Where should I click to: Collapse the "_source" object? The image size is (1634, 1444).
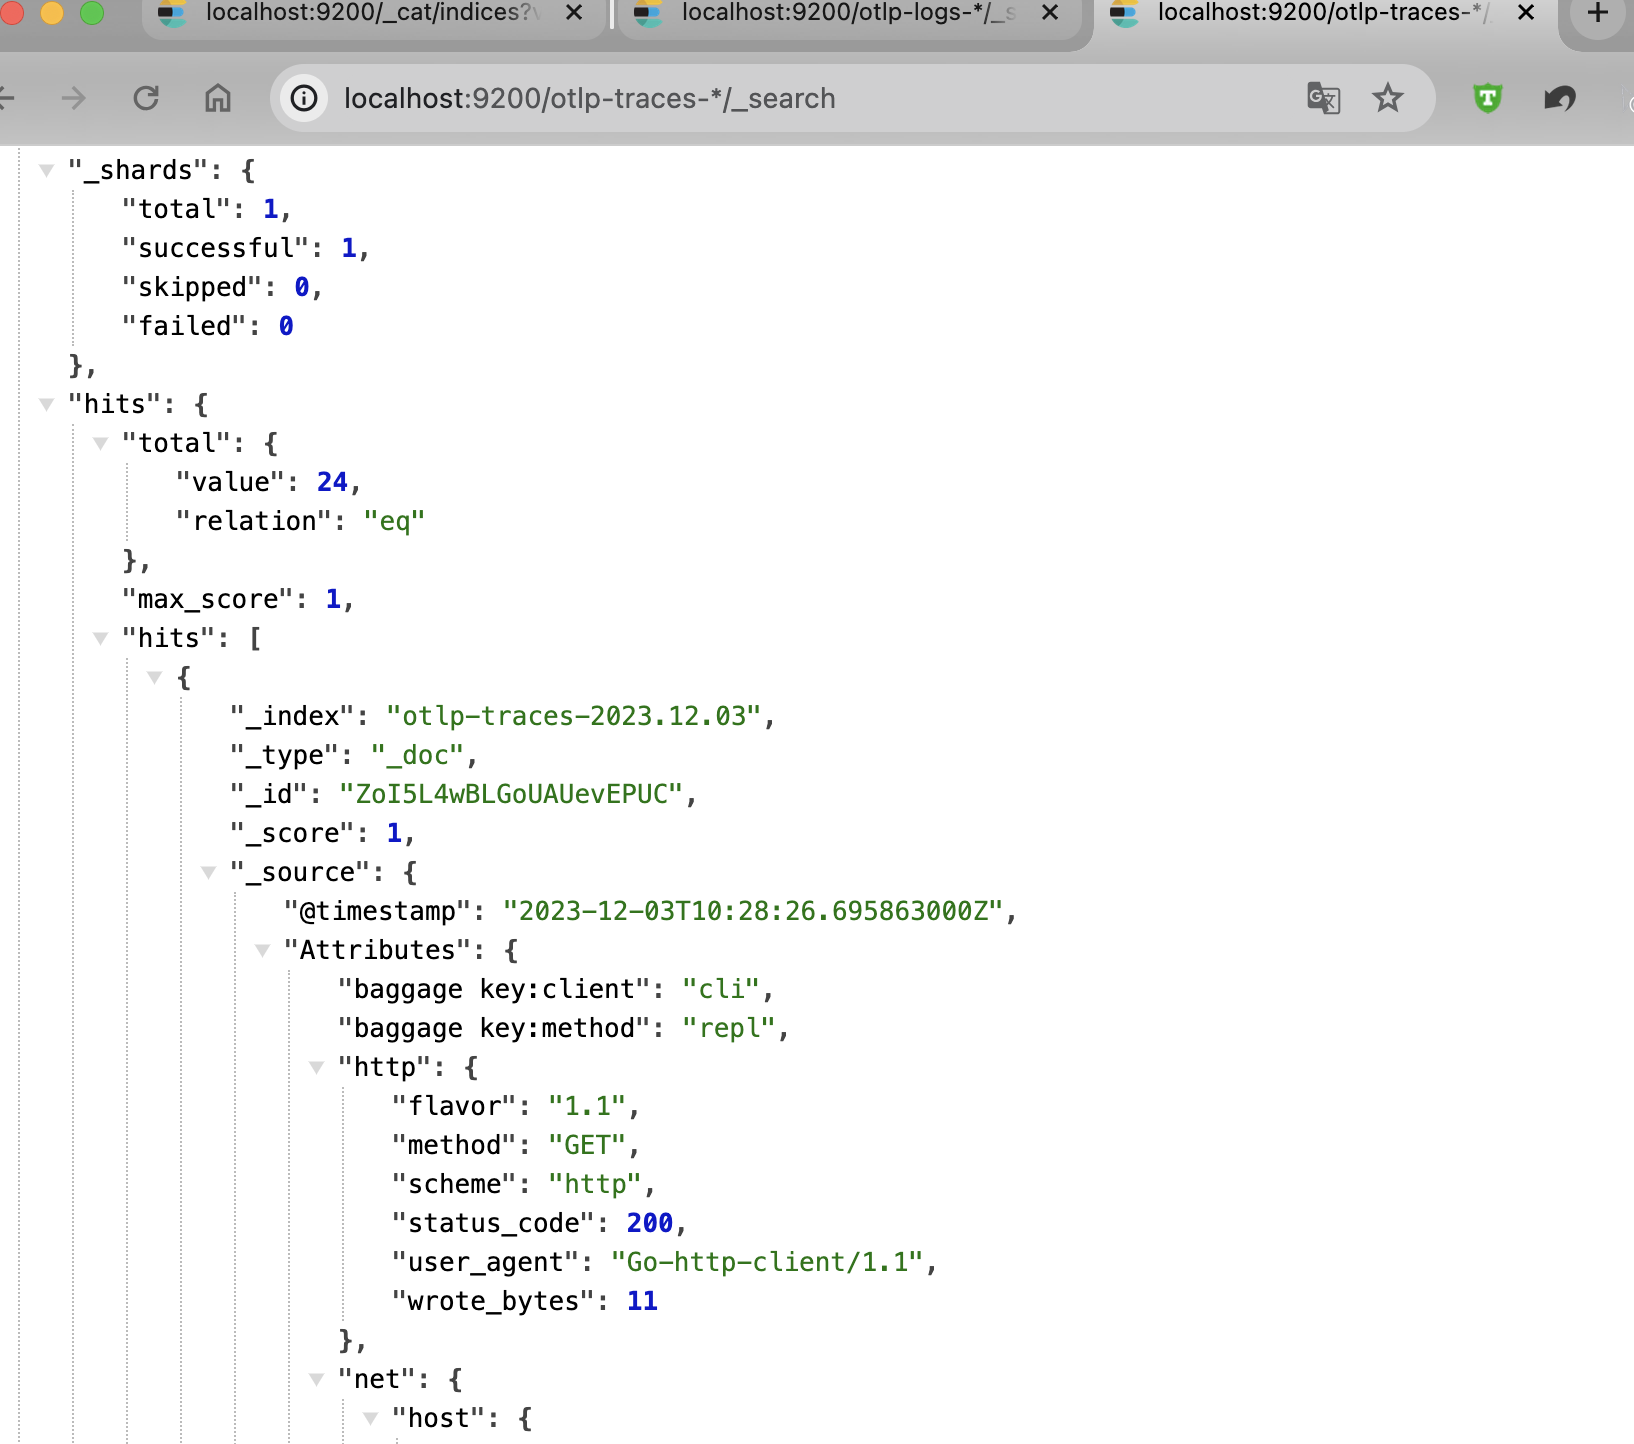pos(208,872)
